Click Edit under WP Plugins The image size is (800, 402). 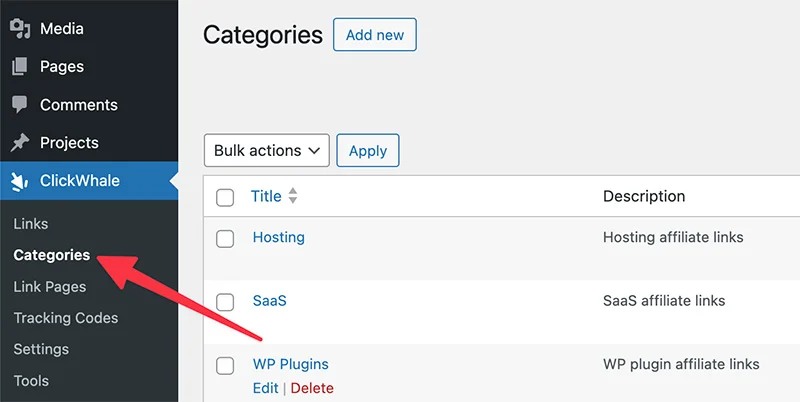click(x=265, y=388)
